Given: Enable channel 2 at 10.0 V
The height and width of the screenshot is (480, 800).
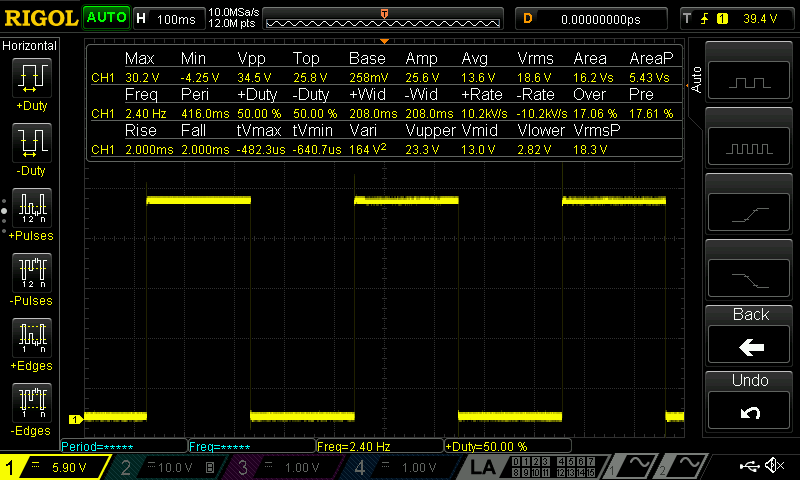Looking at the screenshot, I should 164,467.
